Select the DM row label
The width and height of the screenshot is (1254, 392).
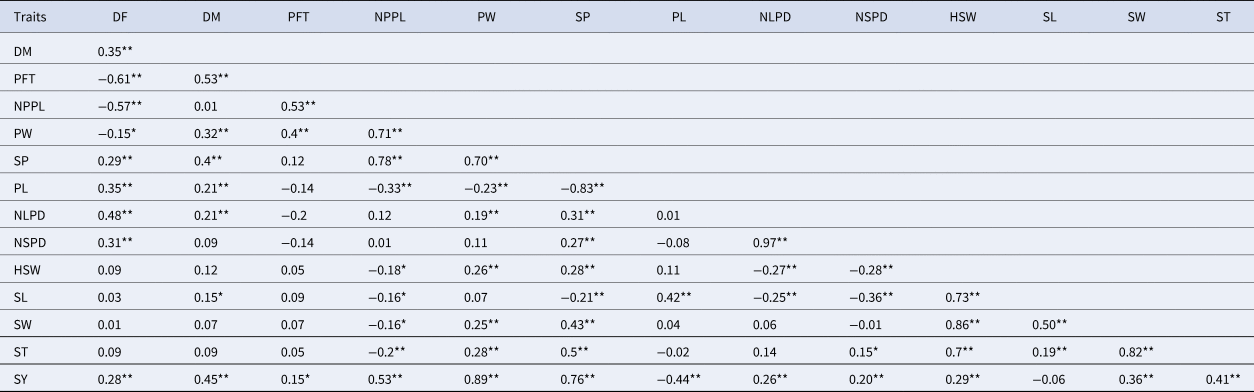click(x=22, y=51)
